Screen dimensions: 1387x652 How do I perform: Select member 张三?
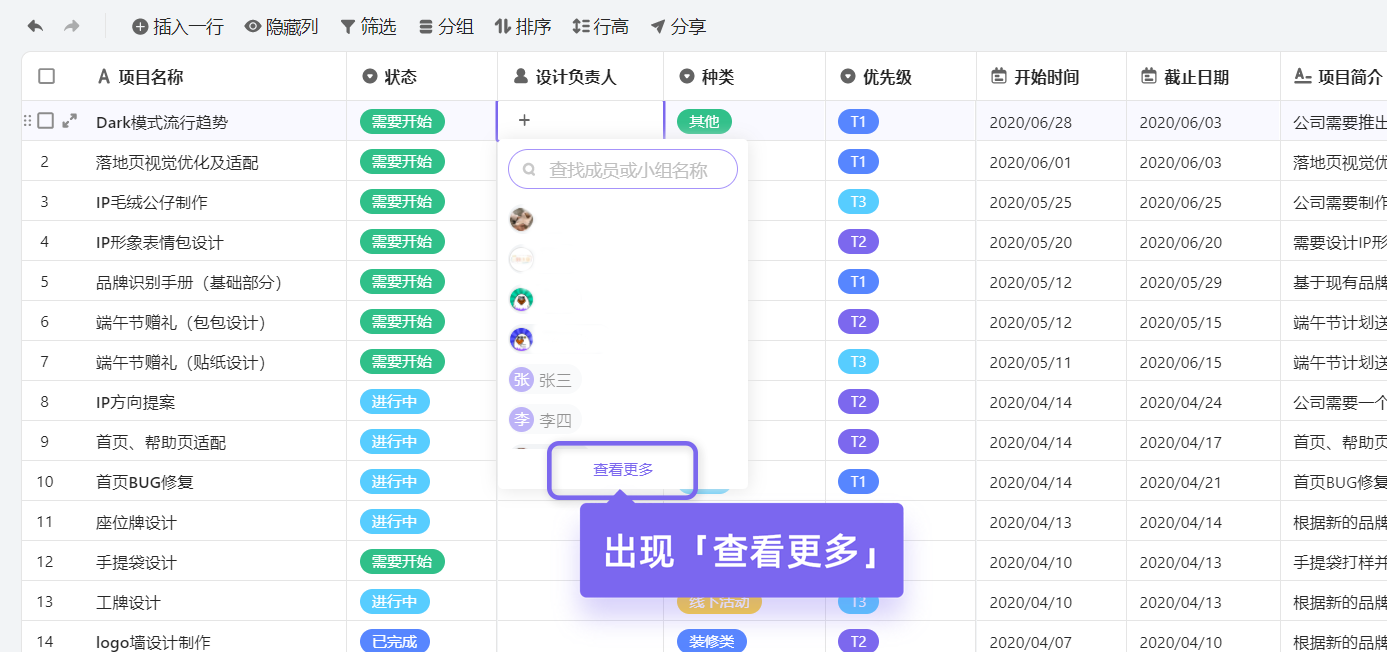pos(544,380)
